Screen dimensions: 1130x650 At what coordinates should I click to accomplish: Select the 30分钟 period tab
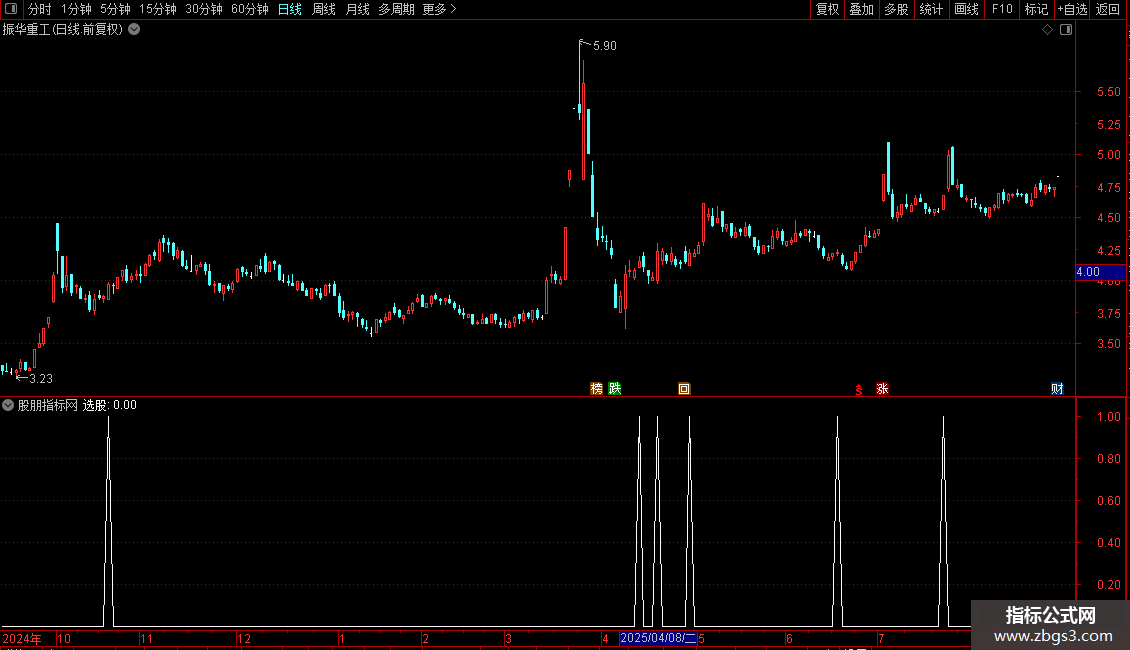tap(204, 9)
